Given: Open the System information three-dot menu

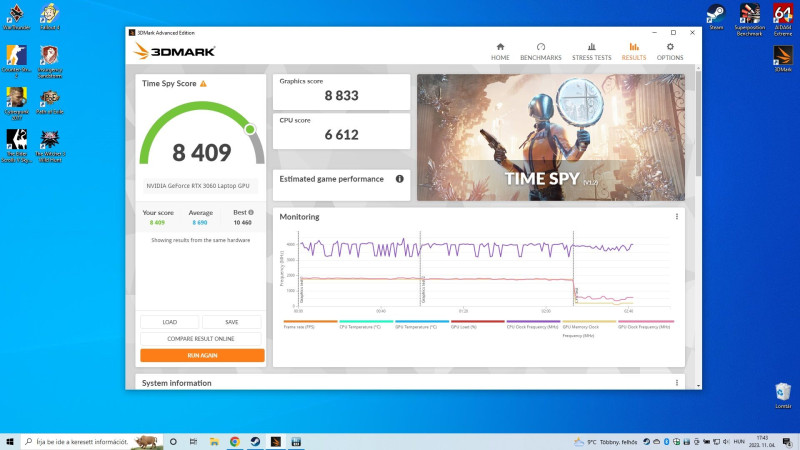Looking at the screenshot, I should 677,383.
